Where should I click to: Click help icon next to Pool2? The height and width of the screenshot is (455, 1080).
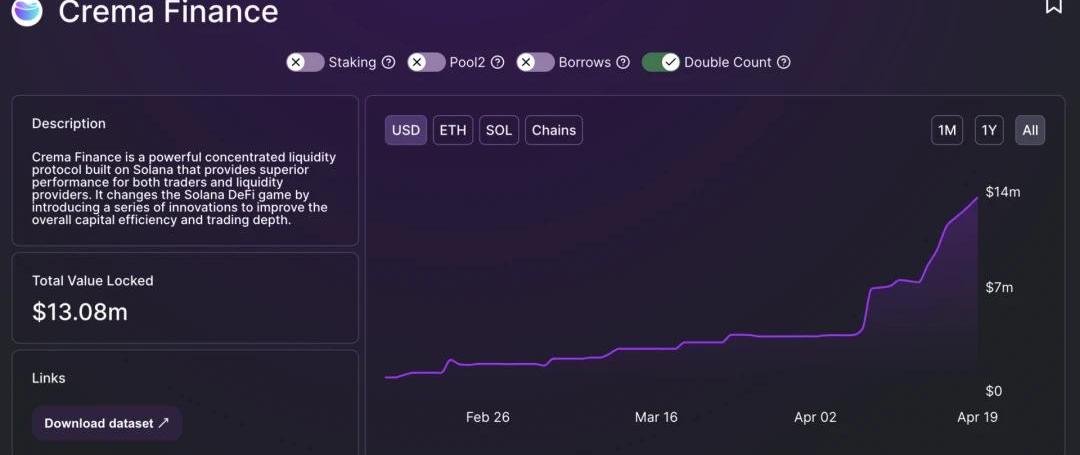click(498, 62)
